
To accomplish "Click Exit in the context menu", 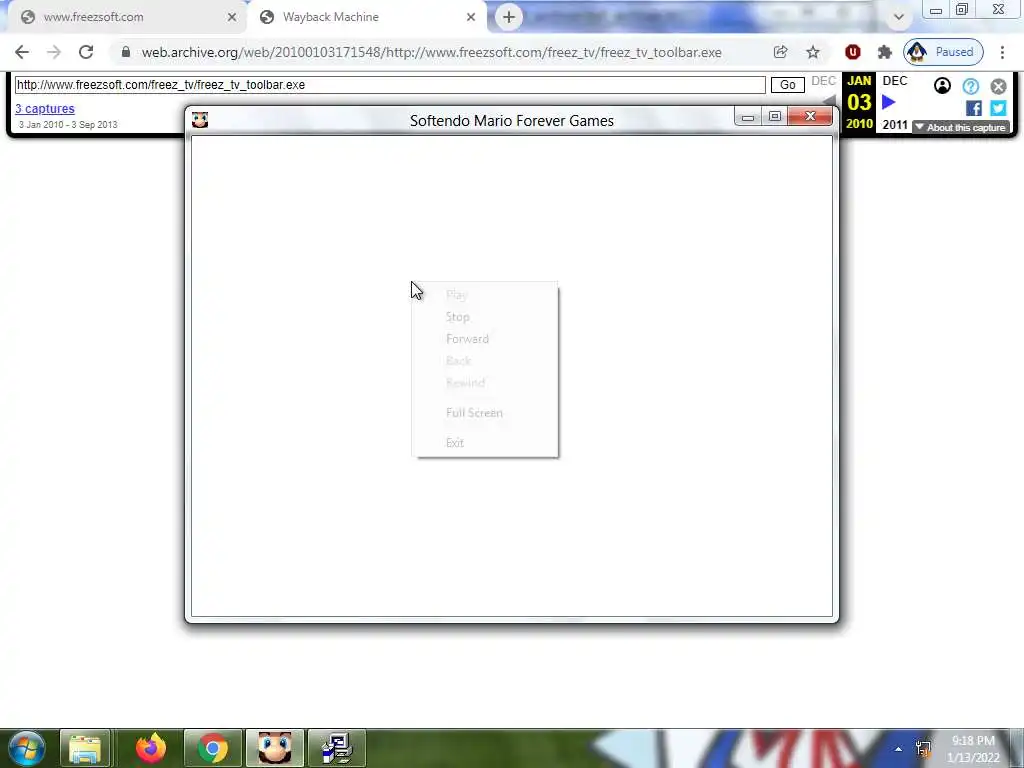I will [485, 443].
